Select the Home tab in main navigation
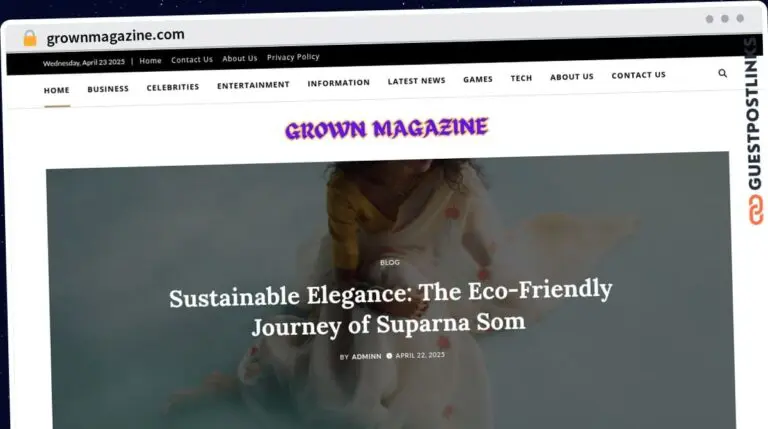The height and width of the screenshot is (429, 768). 56,90
